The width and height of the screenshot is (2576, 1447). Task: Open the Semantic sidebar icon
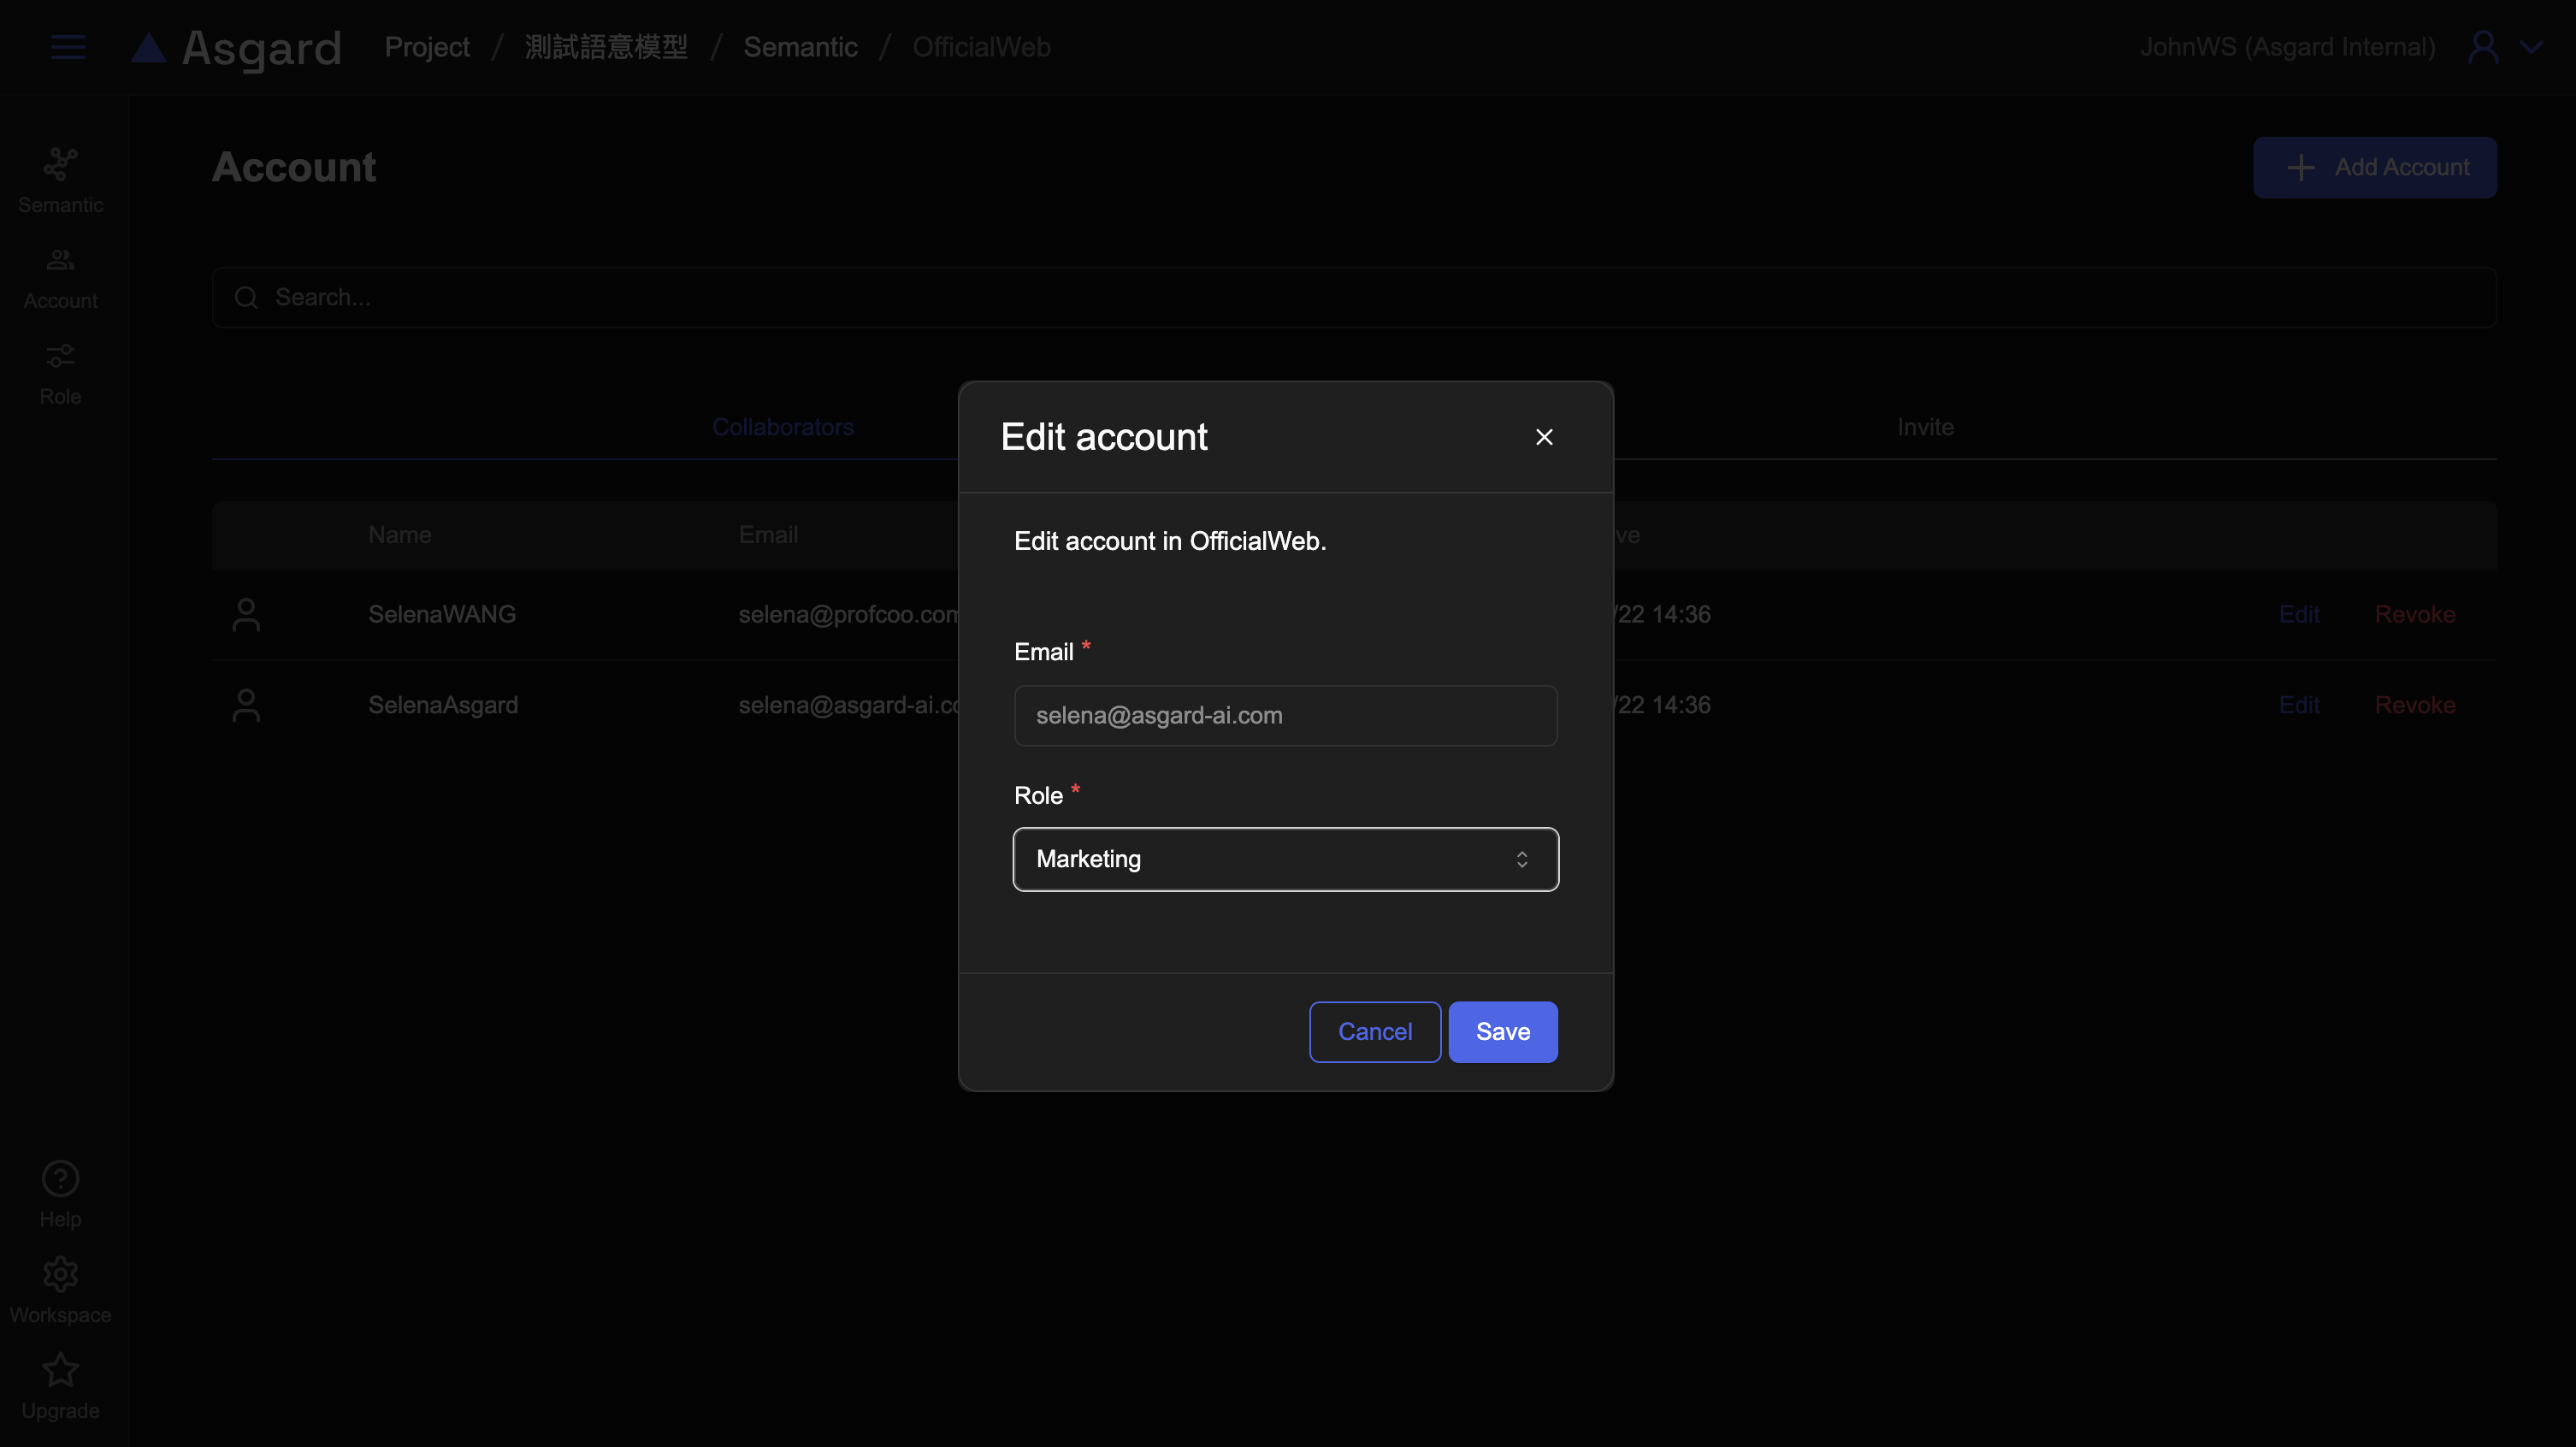point(60,164)
